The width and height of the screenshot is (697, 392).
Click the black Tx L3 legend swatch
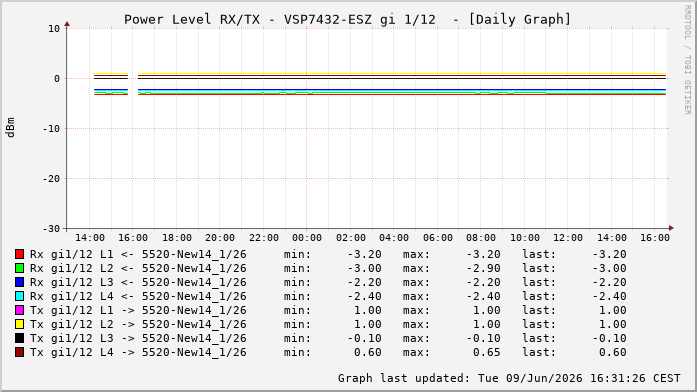pos(19,338)
